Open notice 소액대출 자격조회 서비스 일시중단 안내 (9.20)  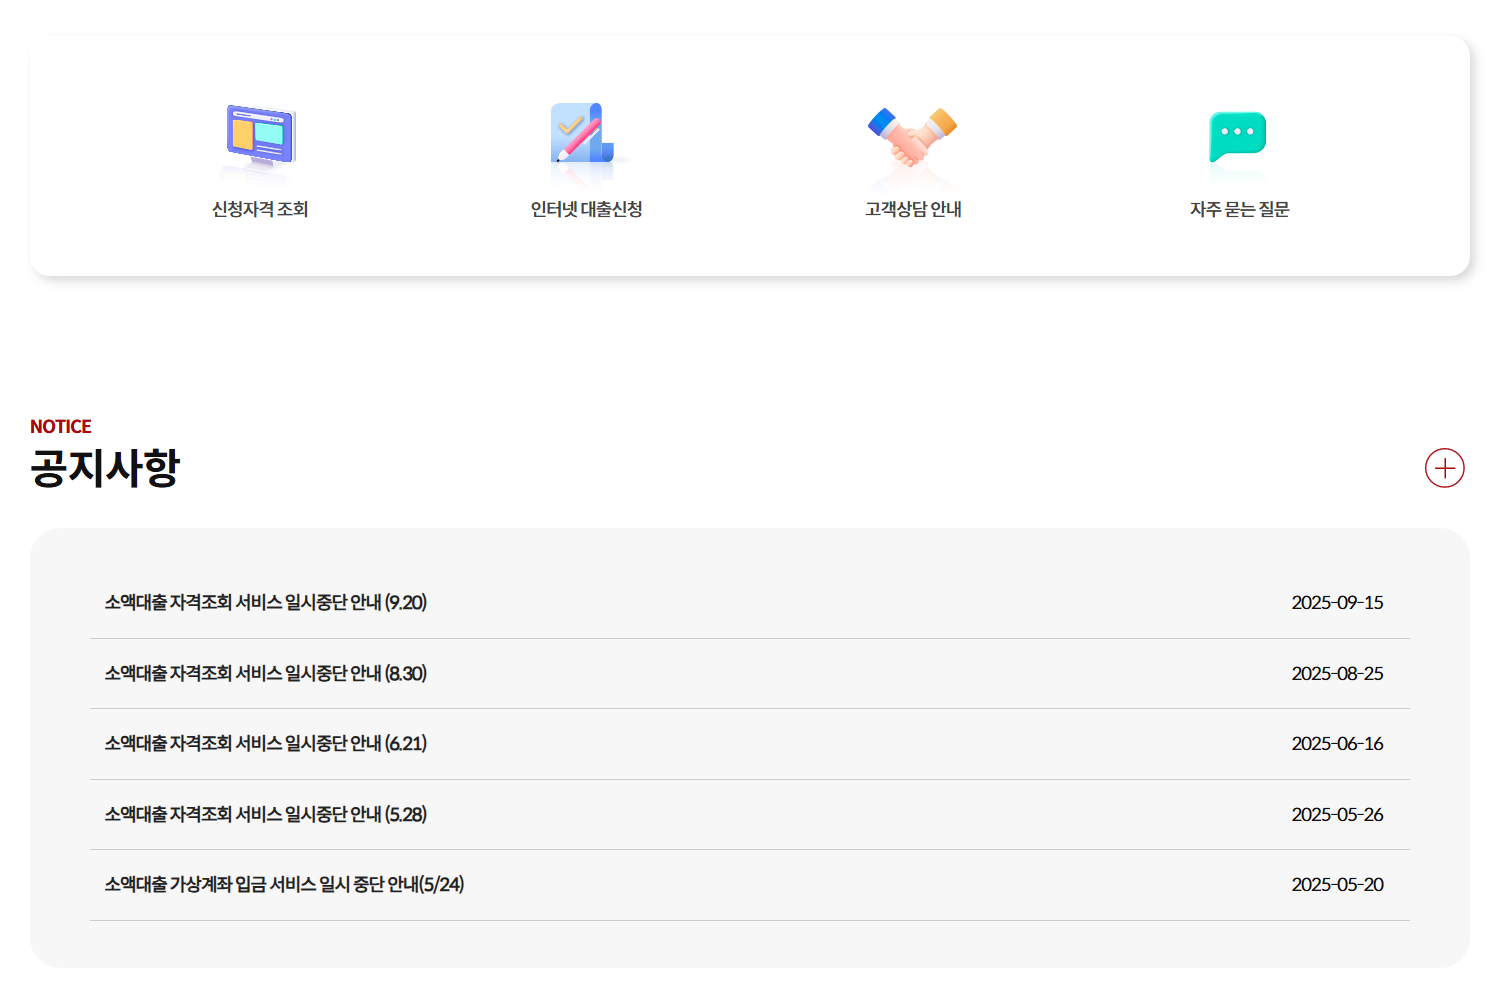pyautogui.click(x=266, y=602)
